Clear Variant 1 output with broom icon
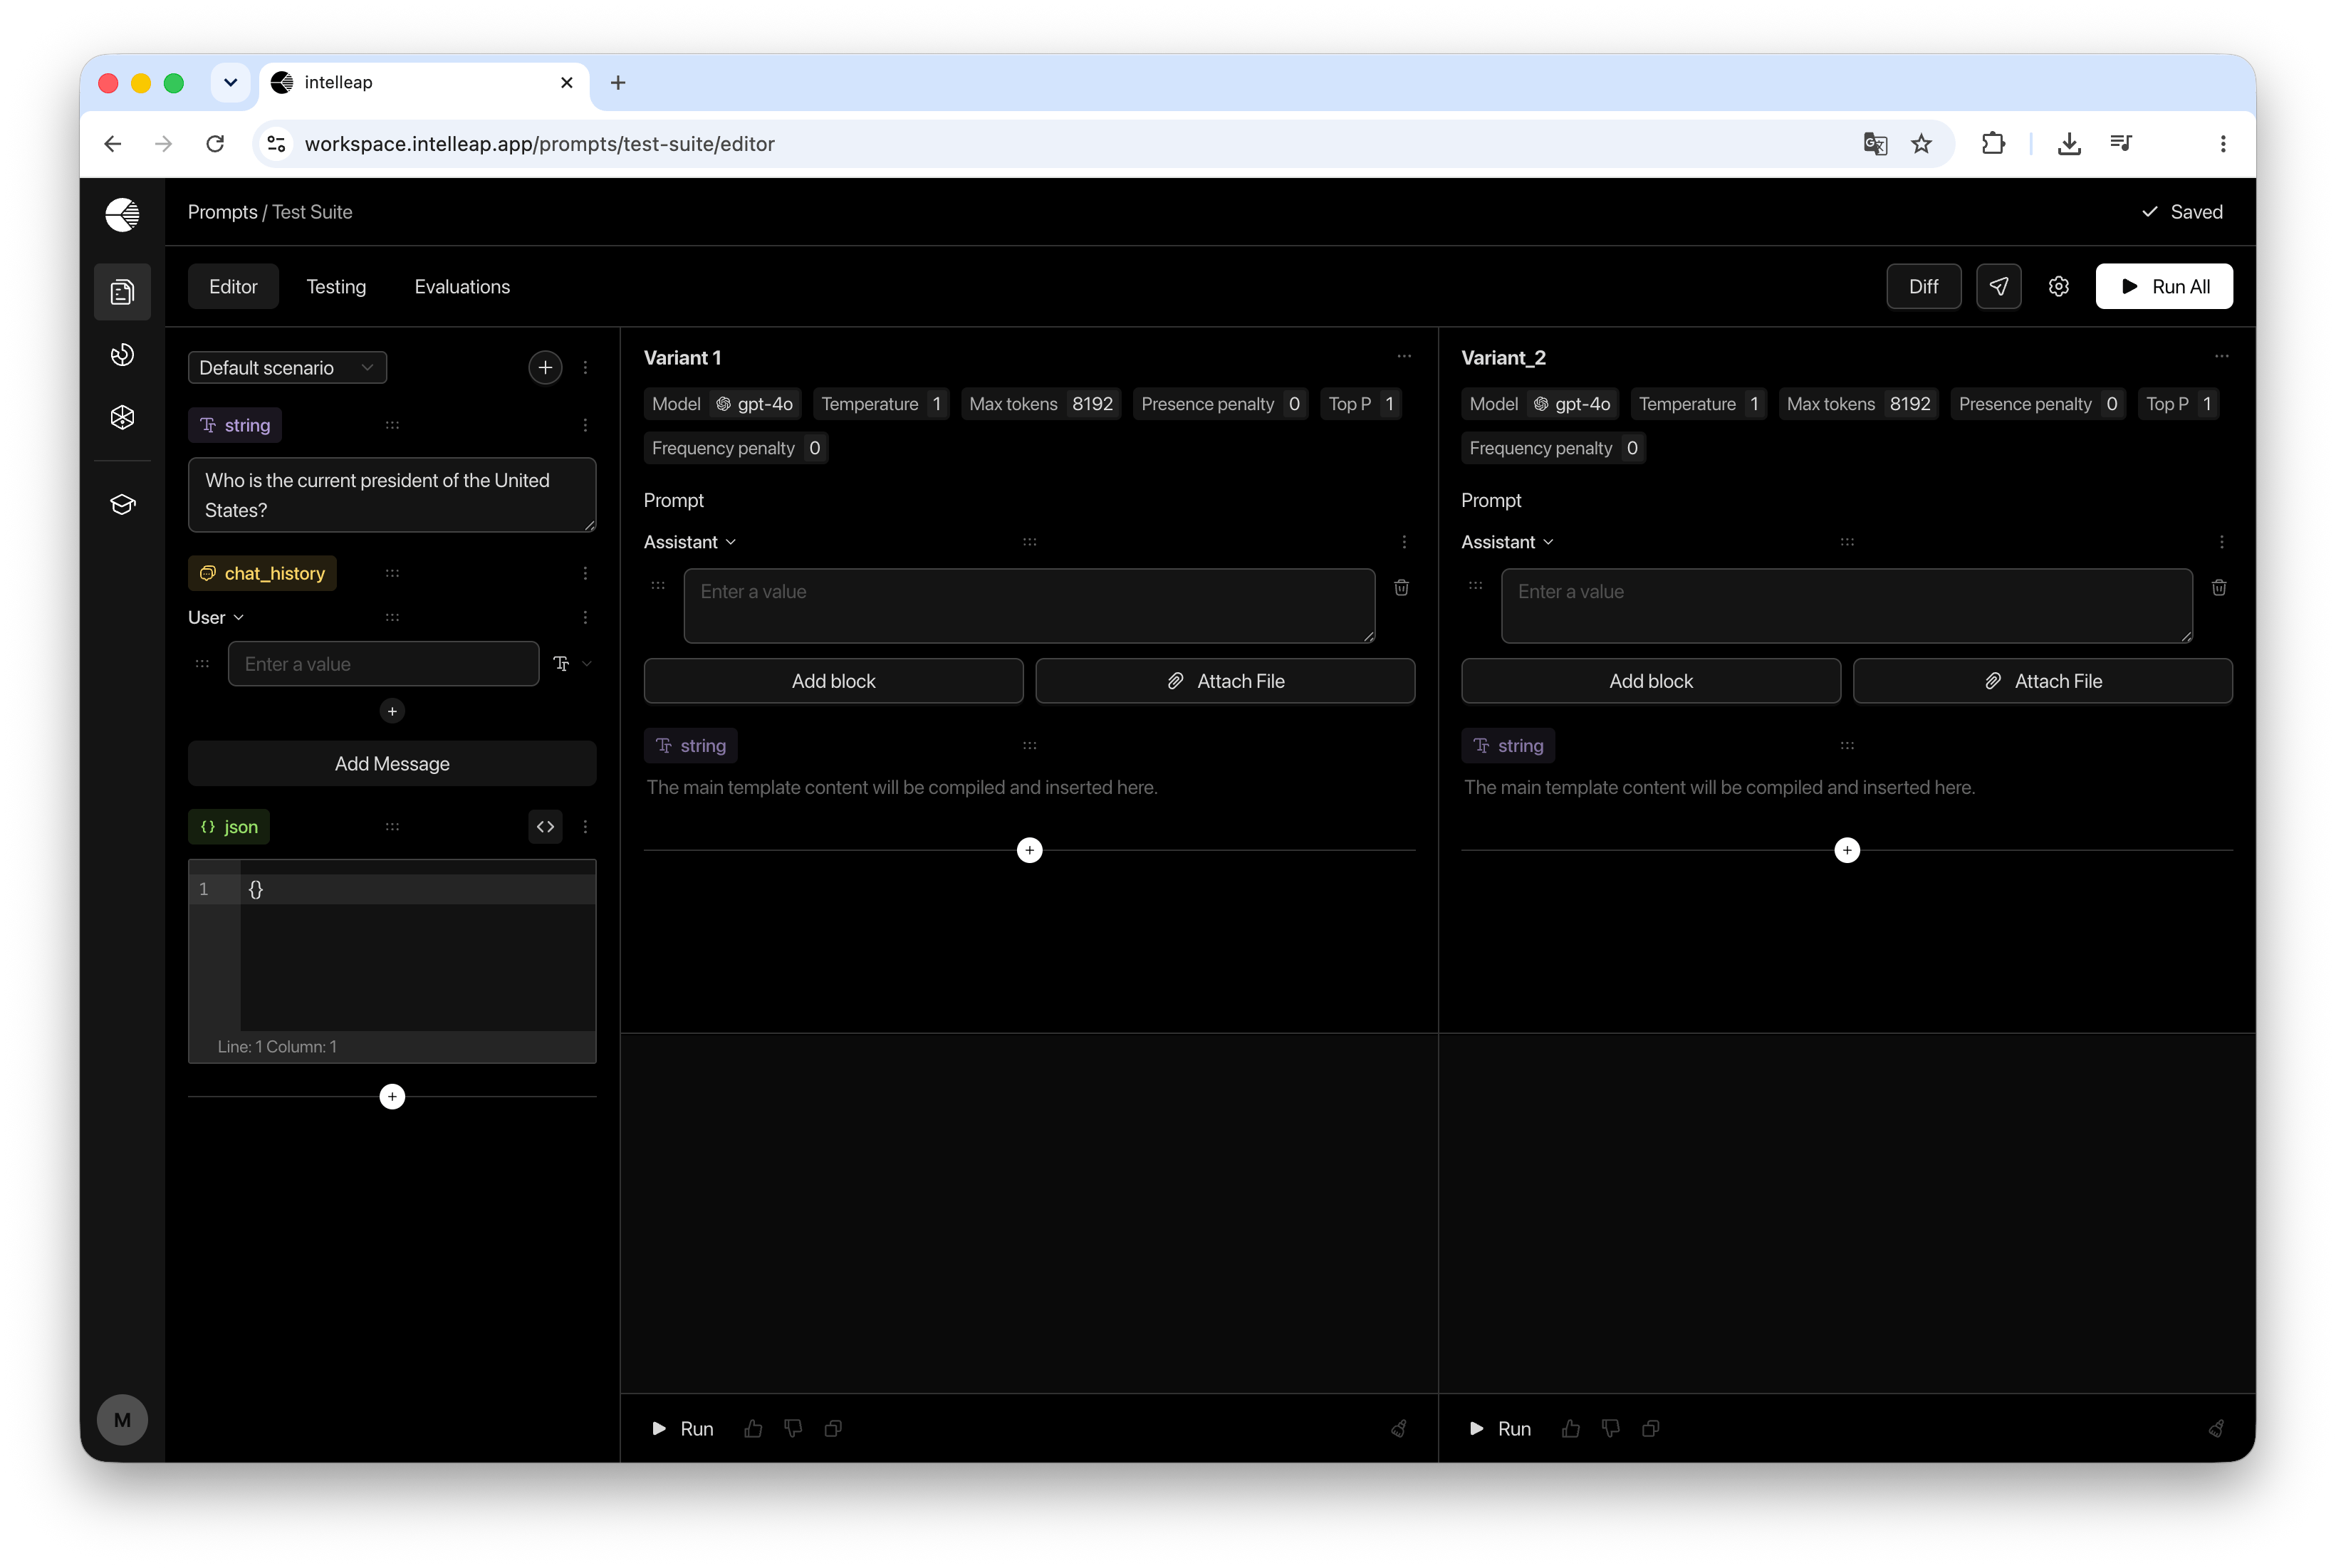The height and width of the screenshot is (1568, 2336). [1399, 1429]
